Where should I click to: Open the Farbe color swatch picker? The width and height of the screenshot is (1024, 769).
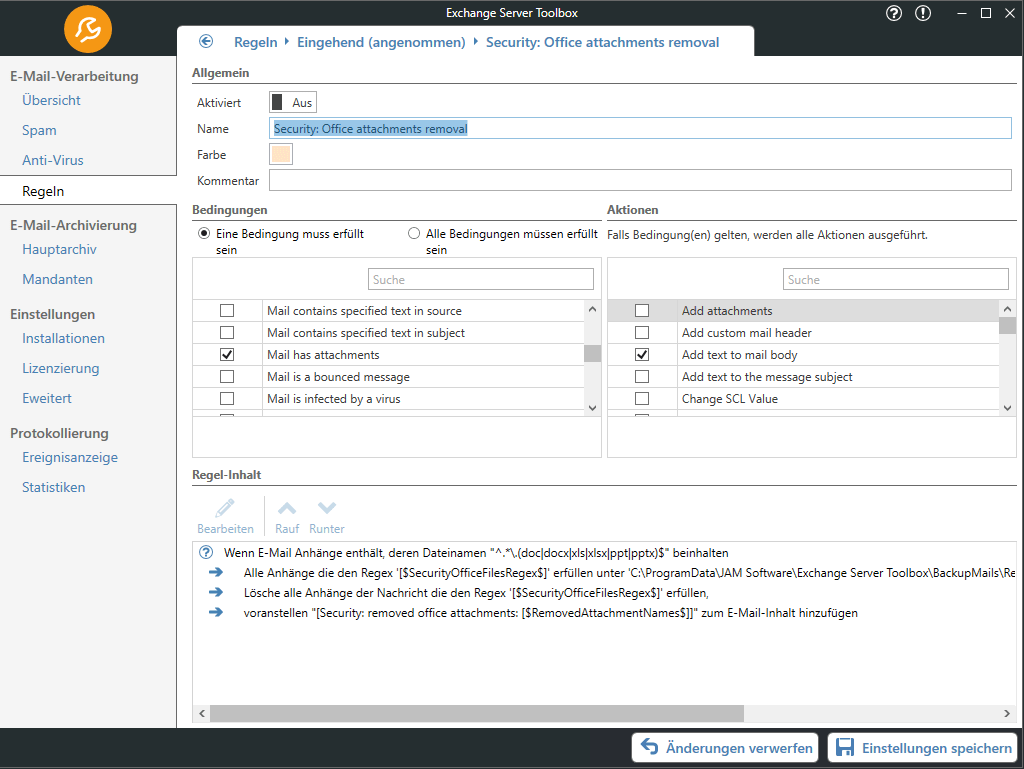(281, 155)
